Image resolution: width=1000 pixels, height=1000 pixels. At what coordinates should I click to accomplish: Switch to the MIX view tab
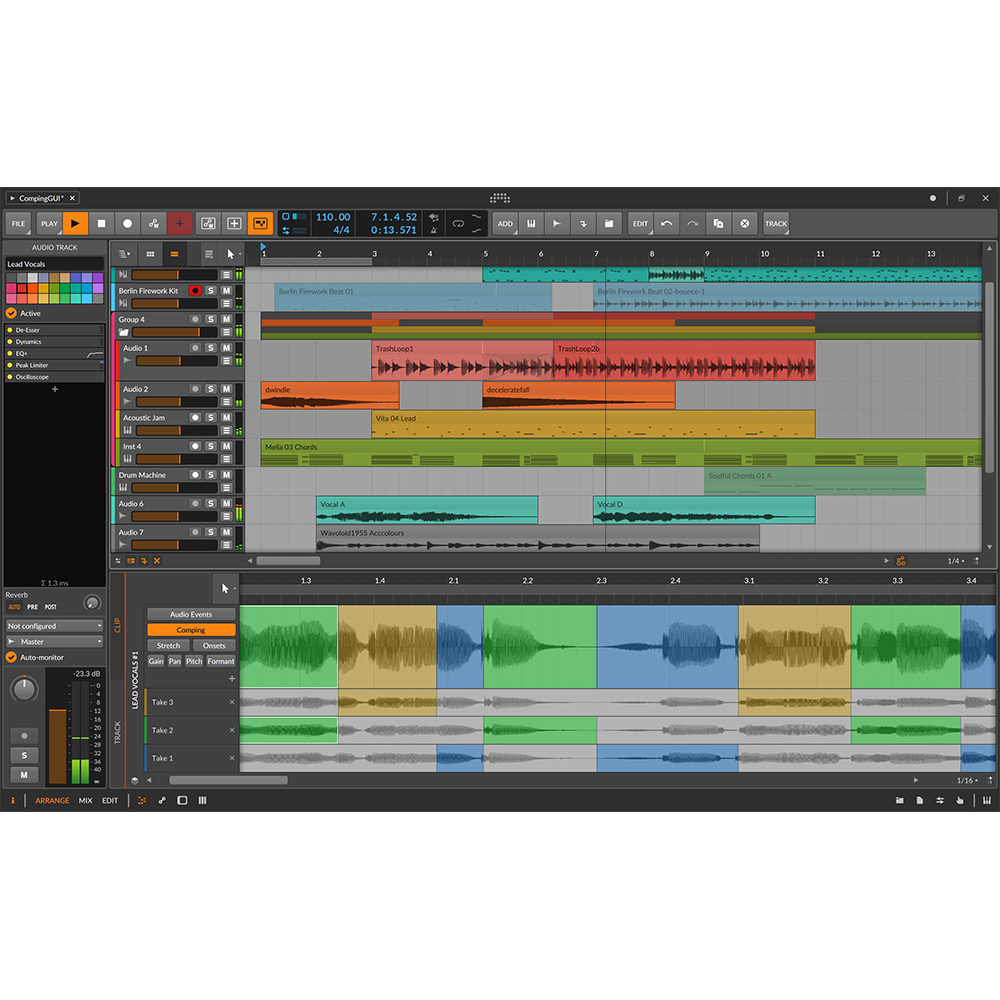point(86,800)
